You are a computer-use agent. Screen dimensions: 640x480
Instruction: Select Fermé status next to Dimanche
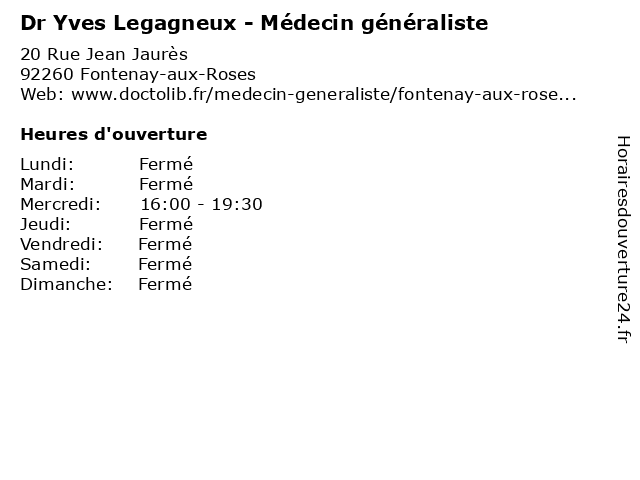point(165,284)
